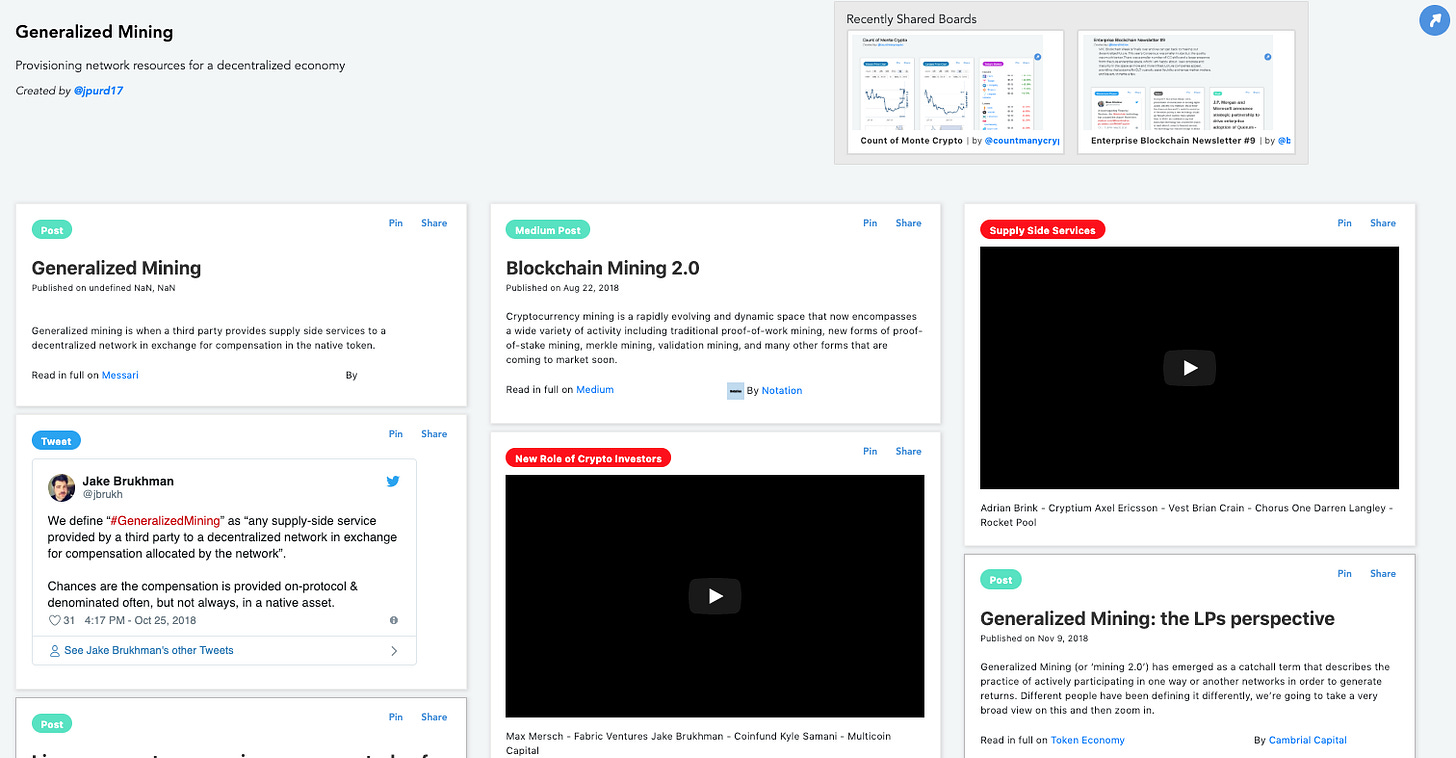
Task: Click the New Role of Crypto Investors tag
Action: pos(588,458)
